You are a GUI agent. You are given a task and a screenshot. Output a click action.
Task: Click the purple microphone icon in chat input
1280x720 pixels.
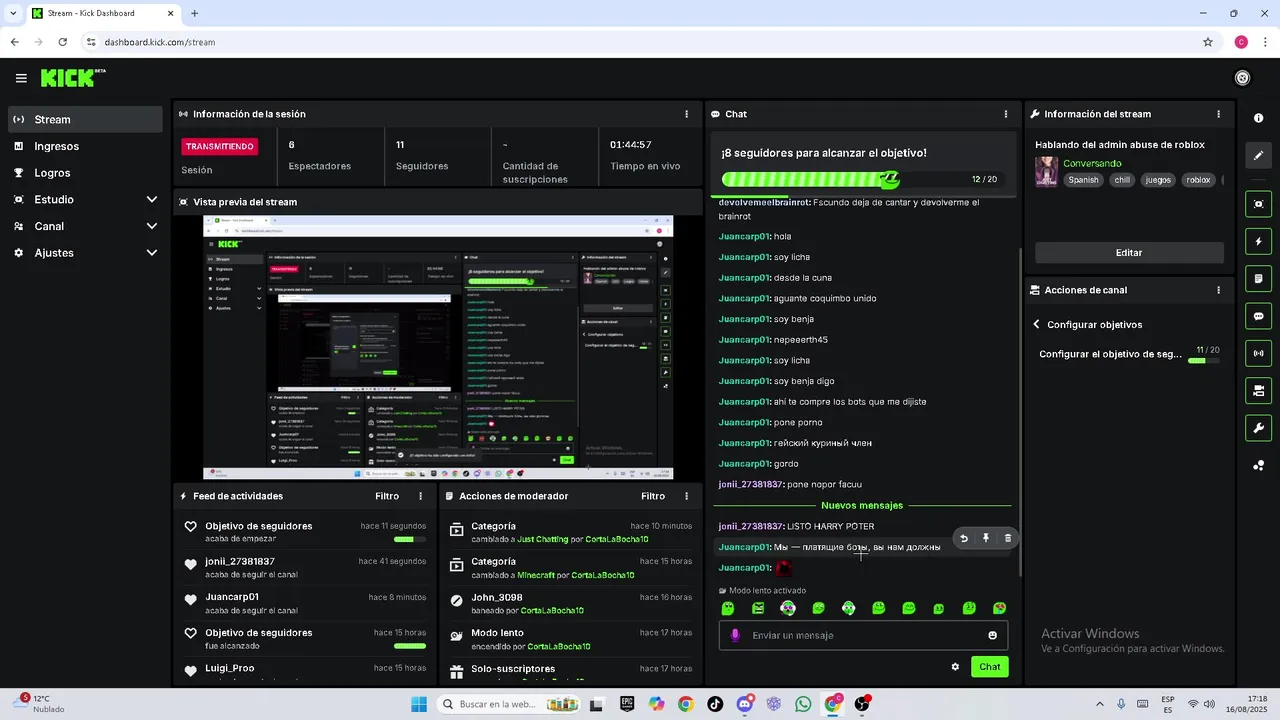[x=735, y=635]
